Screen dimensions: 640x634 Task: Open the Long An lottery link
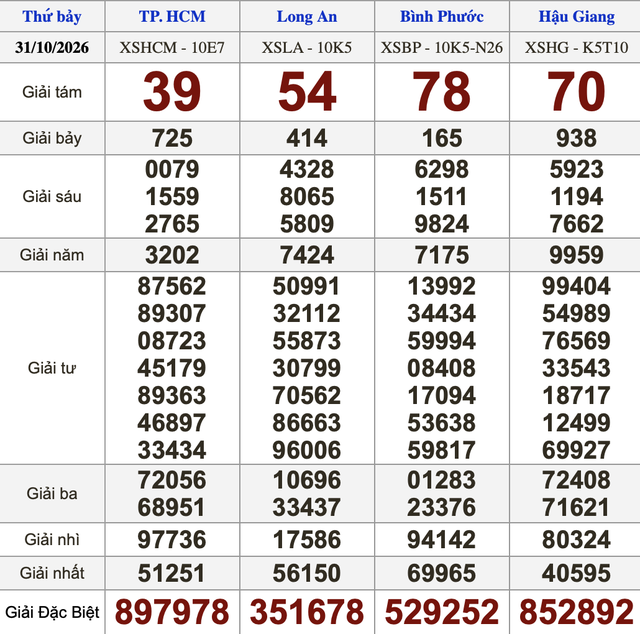[x=307, y=16]
